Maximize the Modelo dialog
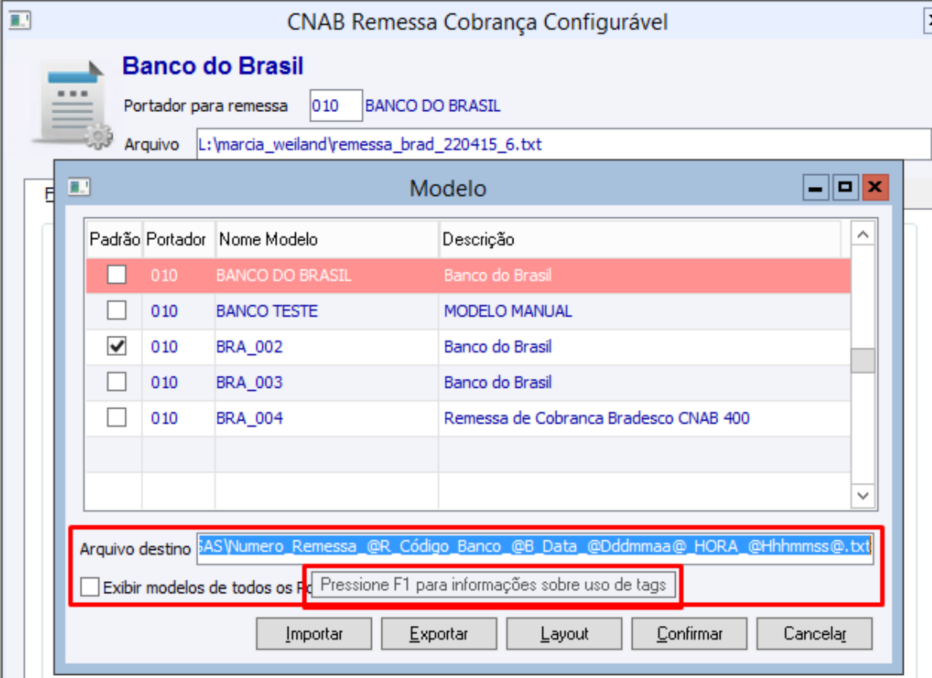The width and height of the screenshot is (932, 678). coord(845,188)
